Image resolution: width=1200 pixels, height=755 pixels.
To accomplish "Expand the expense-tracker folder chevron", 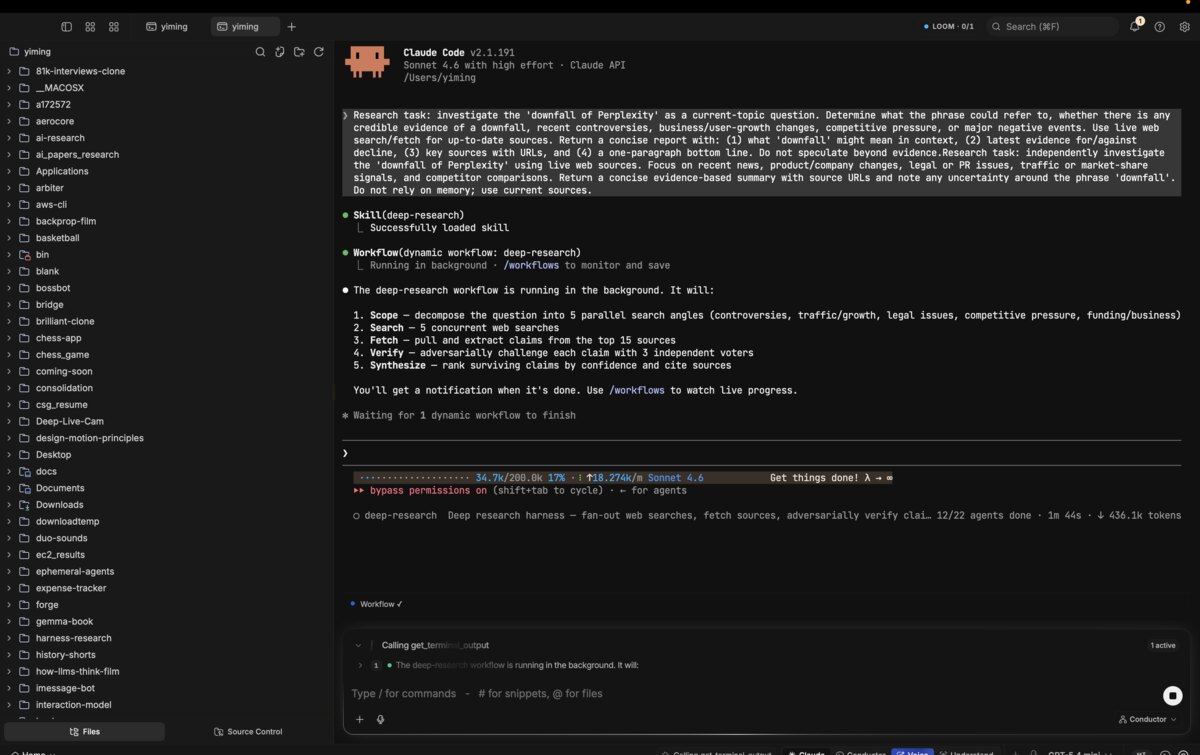I will (9, 588).
